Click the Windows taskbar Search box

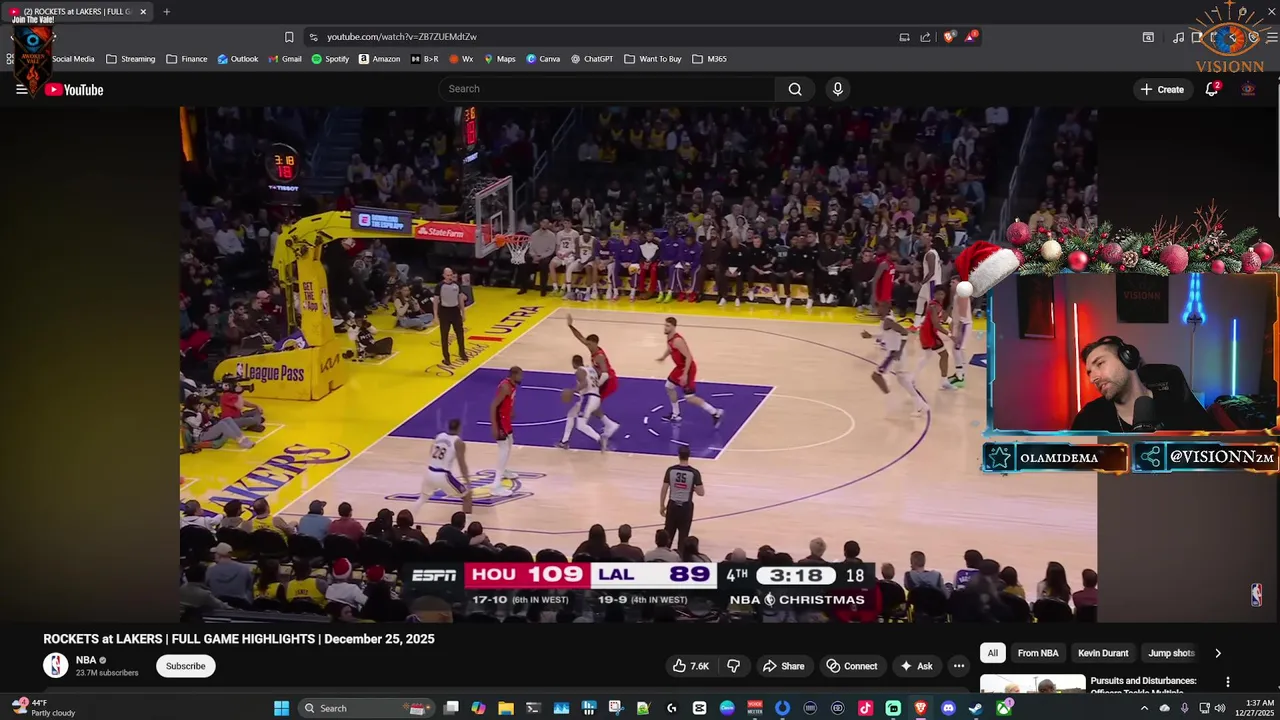[x=366, y=708]
